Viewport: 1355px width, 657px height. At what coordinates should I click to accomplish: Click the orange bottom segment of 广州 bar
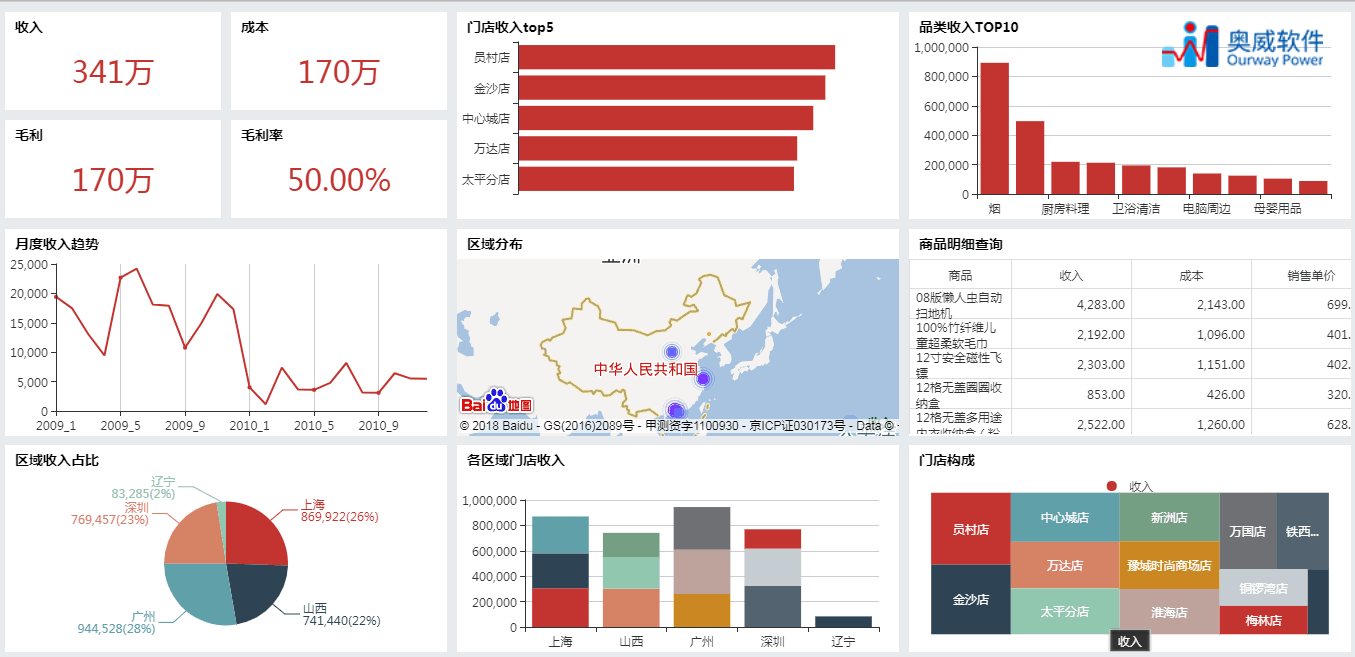(x=702, y=611)
